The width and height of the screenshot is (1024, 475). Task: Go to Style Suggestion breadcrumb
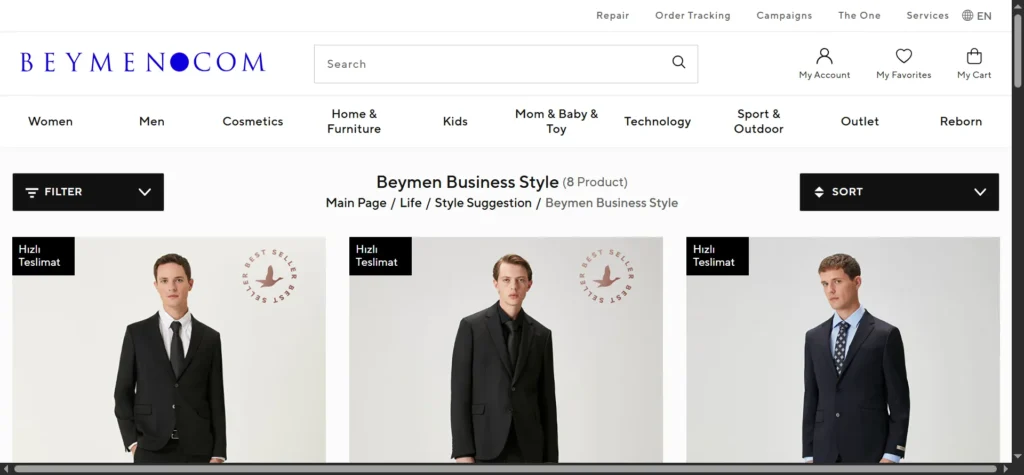click(x=483, y=203)
